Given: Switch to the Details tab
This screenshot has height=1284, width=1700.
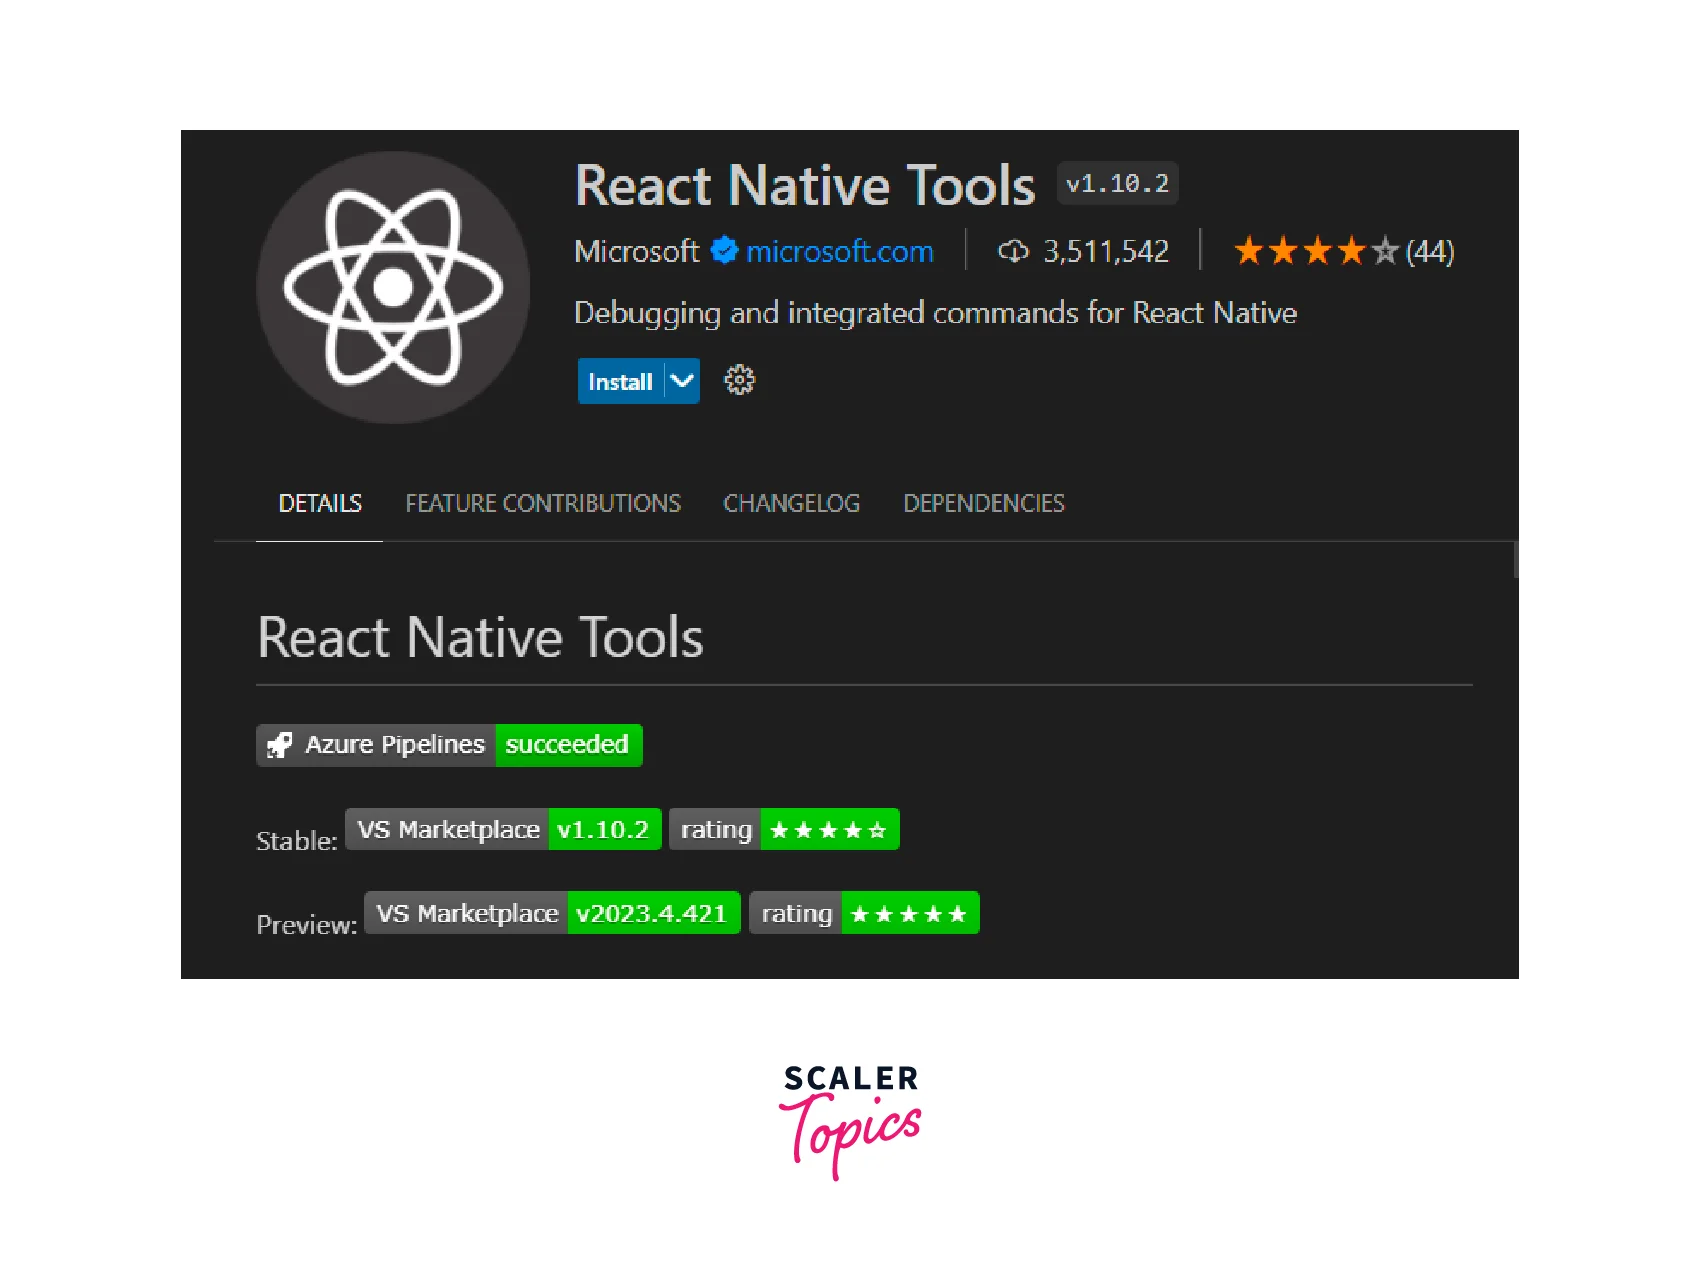Looking at the screenshot, I should tap(320, 503).
